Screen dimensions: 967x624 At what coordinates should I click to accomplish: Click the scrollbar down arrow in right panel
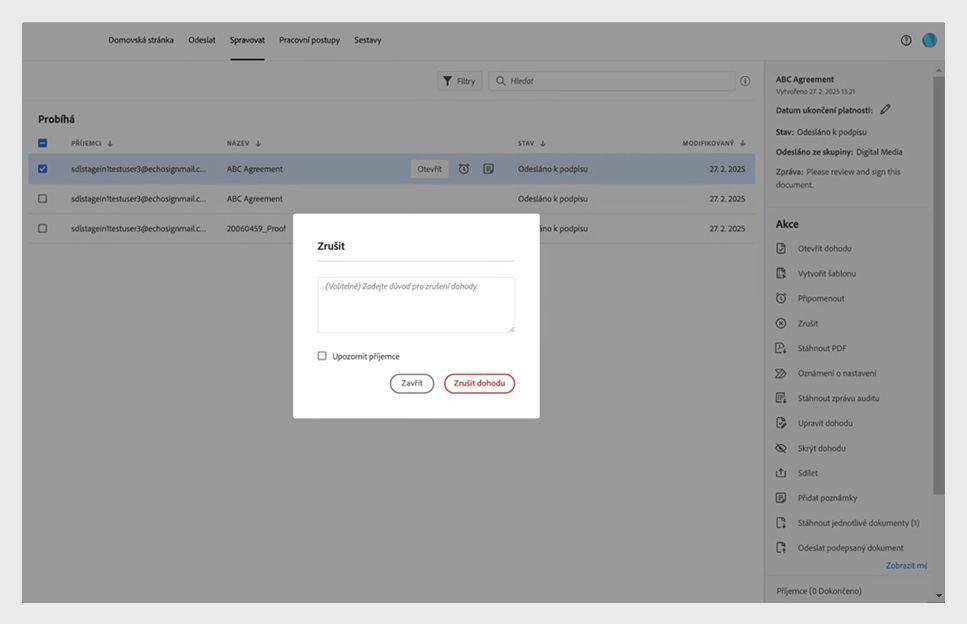939,596
